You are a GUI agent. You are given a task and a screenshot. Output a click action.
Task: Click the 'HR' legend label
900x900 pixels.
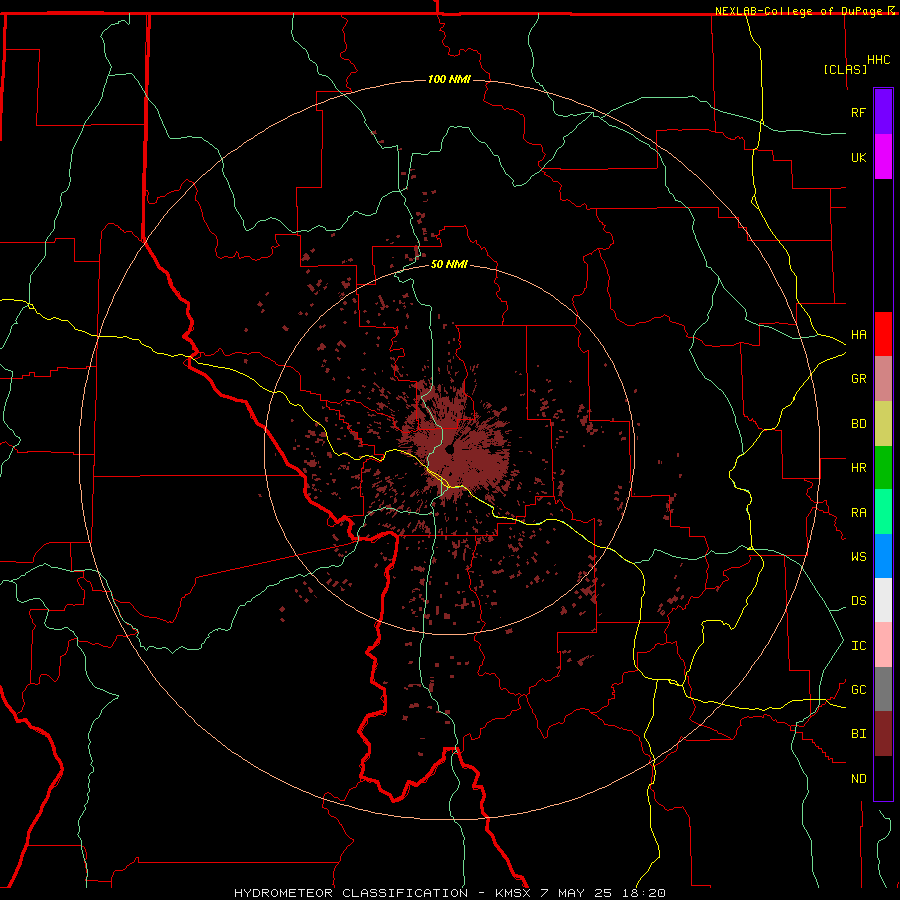point(858,468)
